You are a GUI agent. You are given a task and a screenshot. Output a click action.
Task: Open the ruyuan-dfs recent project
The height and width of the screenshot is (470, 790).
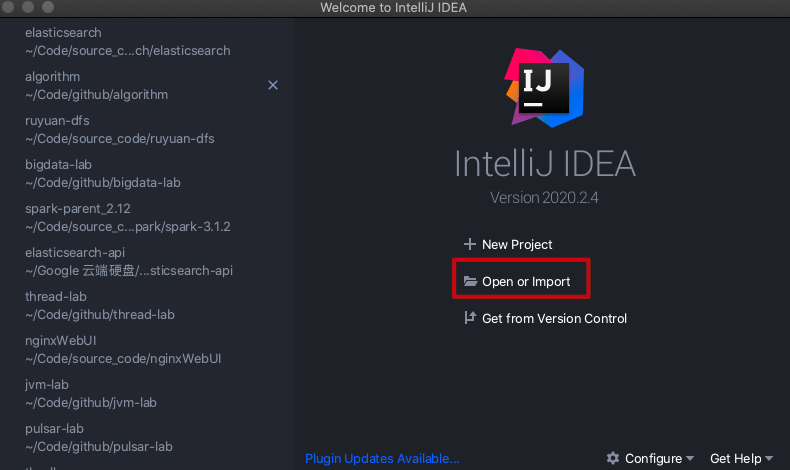119,130
